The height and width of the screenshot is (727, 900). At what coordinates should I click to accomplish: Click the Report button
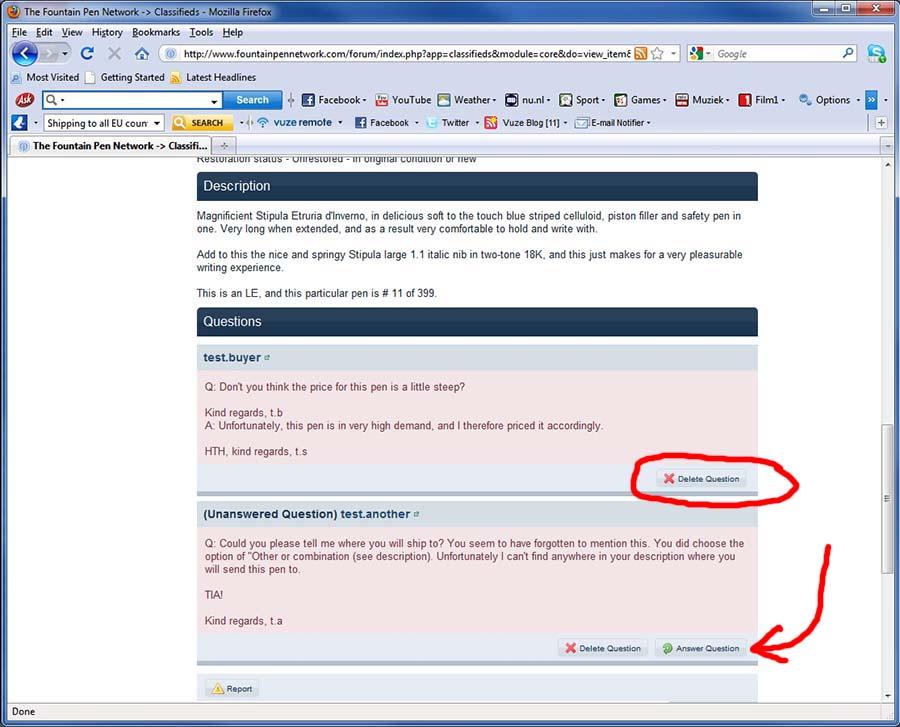[232, 689]
